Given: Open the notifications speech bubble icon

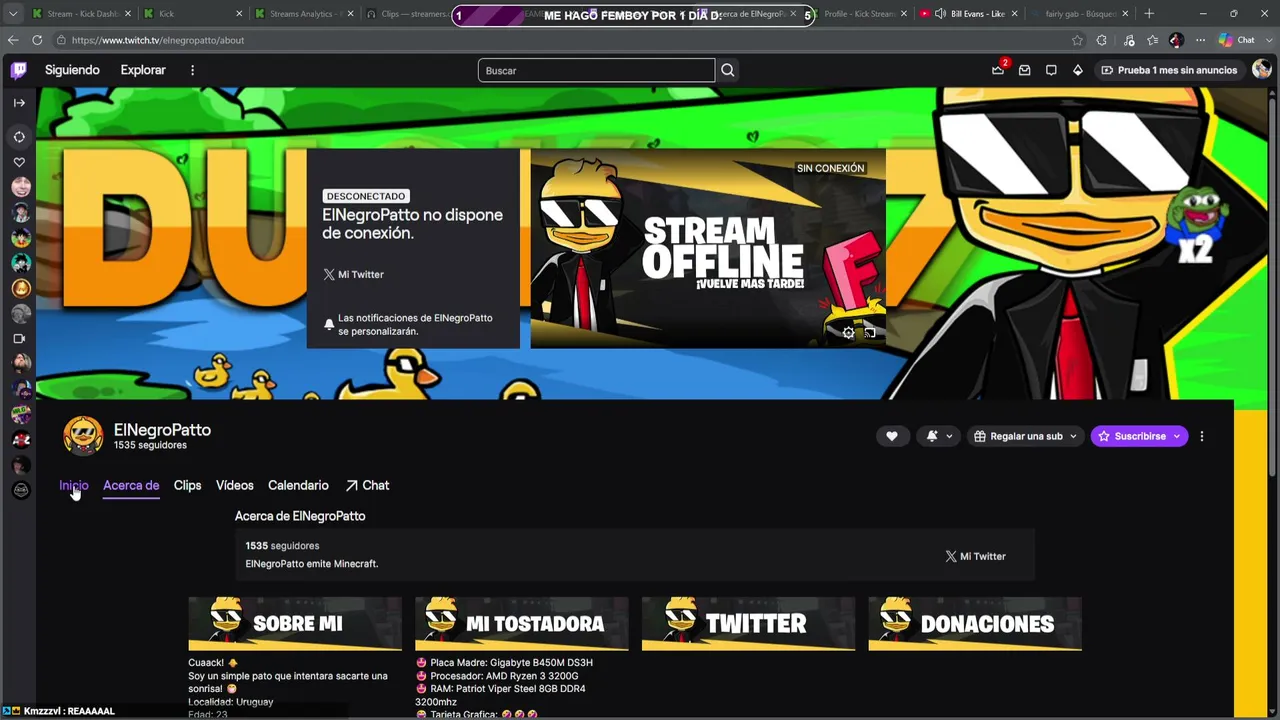Looking at the screenshot, I should (x=1051, y=70).
